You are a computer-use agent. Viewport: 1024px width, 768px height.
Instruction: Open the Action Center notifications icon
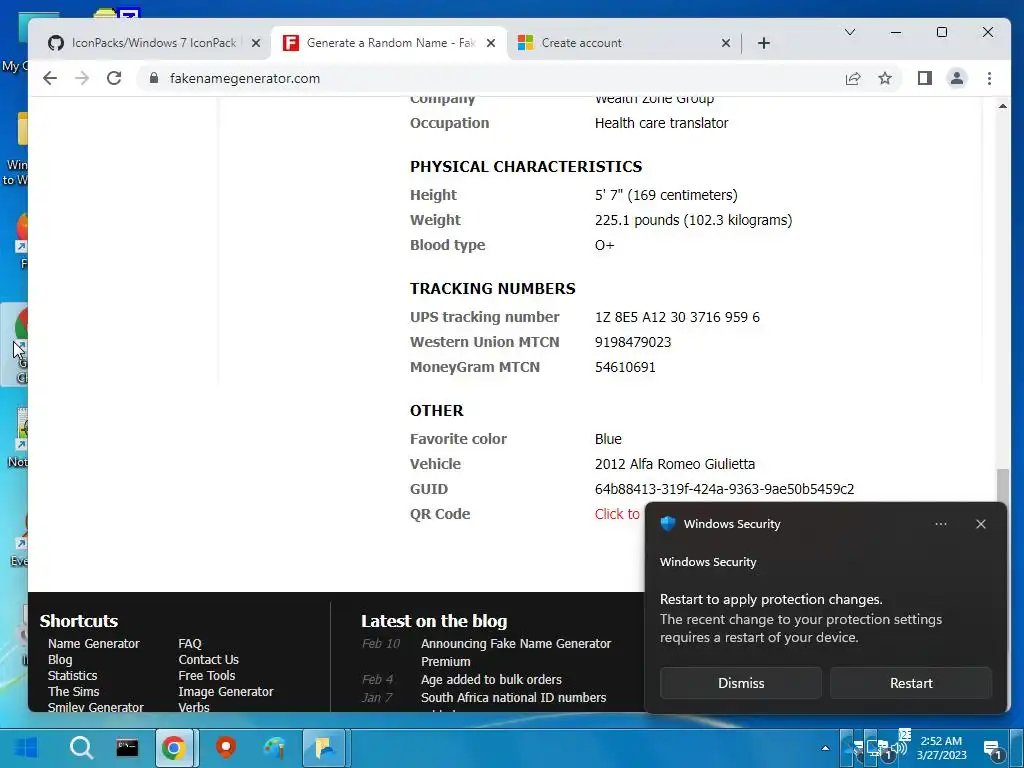[x=993, y=748]
